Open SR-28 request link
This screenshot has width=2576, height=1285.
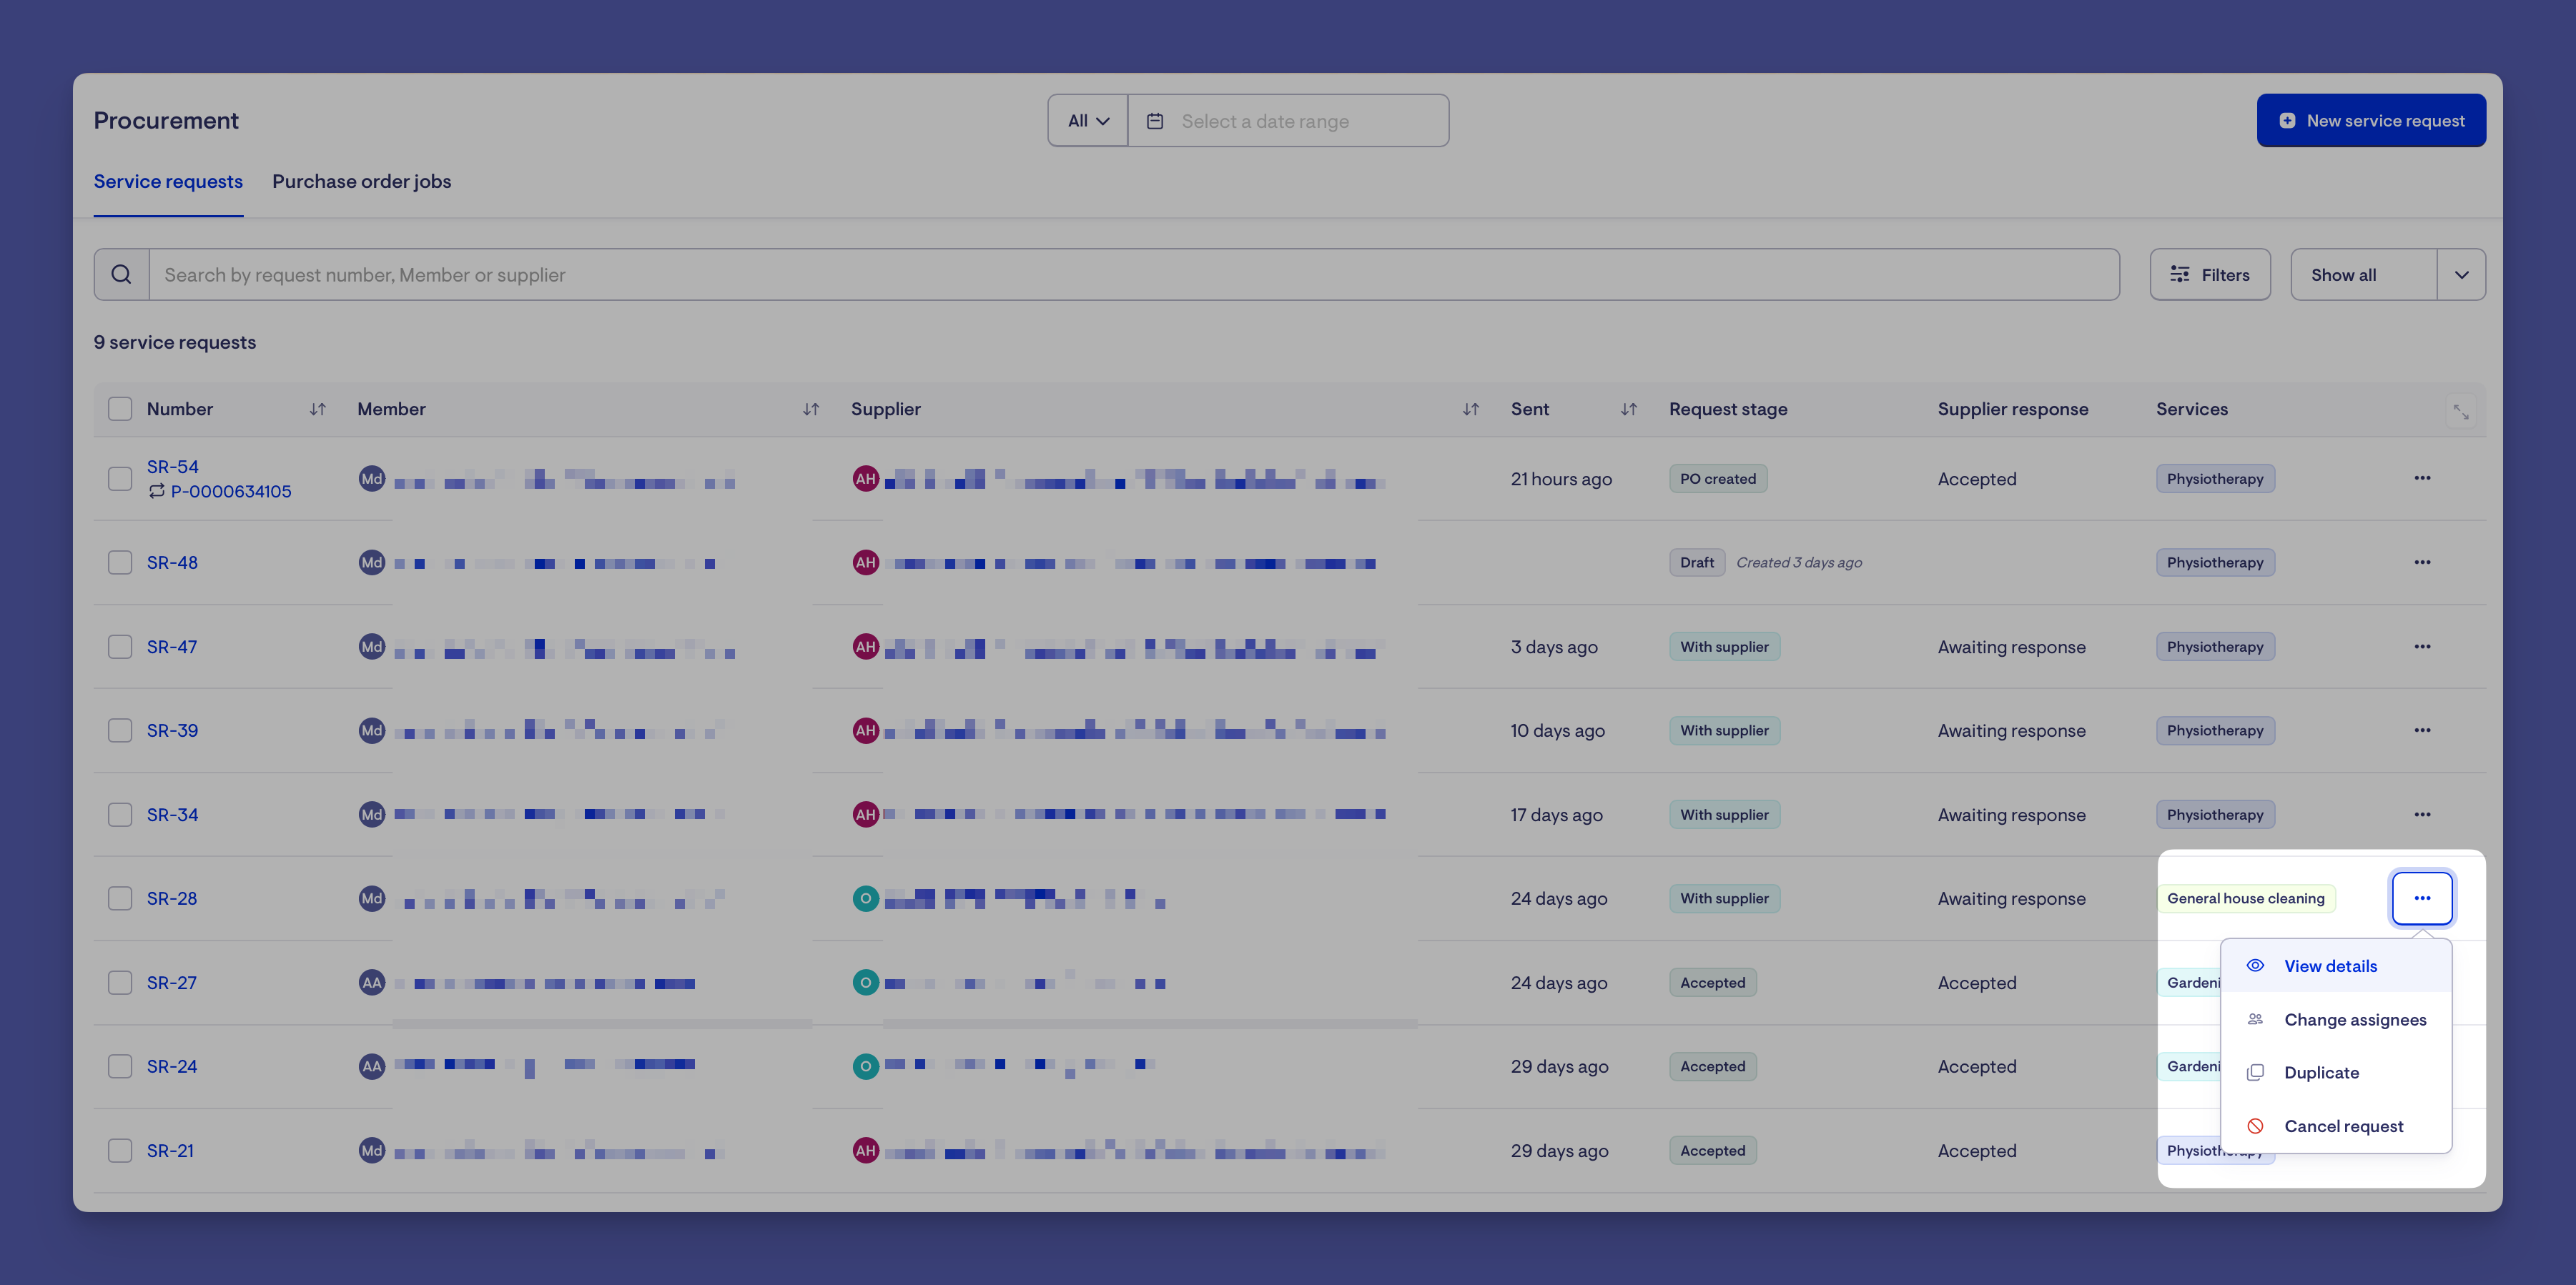[x=172, y=898]
